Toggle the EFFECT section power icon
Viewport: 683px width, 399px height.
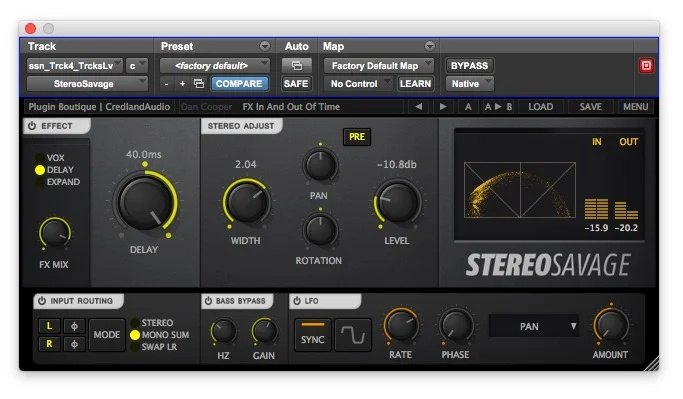[x=32, y=126]
